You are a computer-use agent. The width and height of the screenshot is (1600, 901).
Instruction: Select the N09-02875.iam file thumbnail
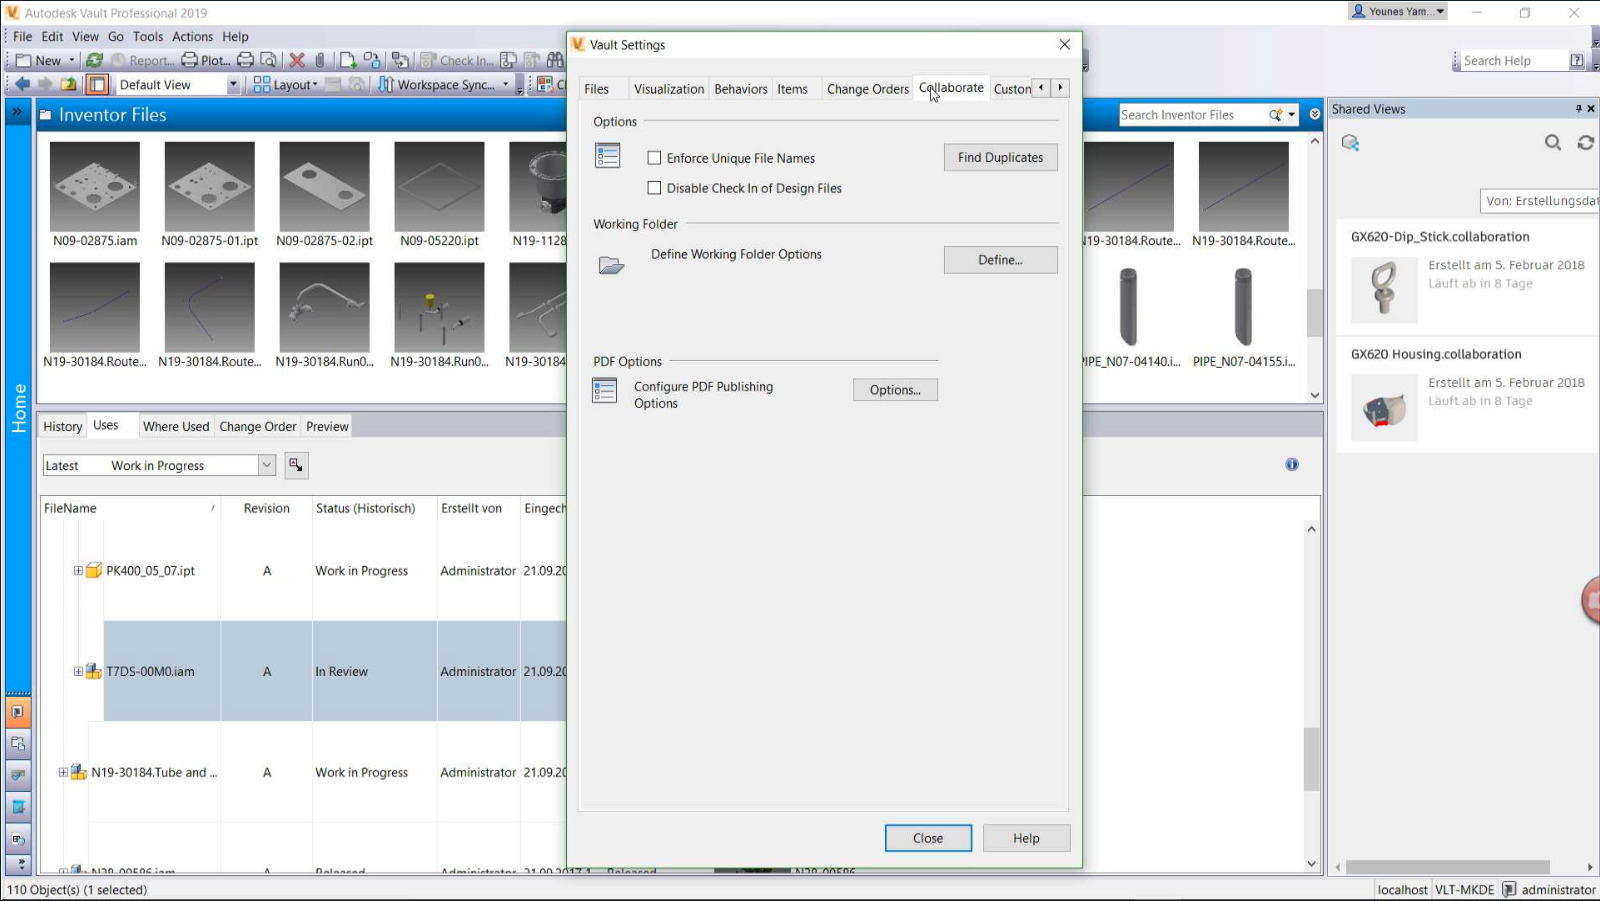pyautogui.click(x=95, y=186)
